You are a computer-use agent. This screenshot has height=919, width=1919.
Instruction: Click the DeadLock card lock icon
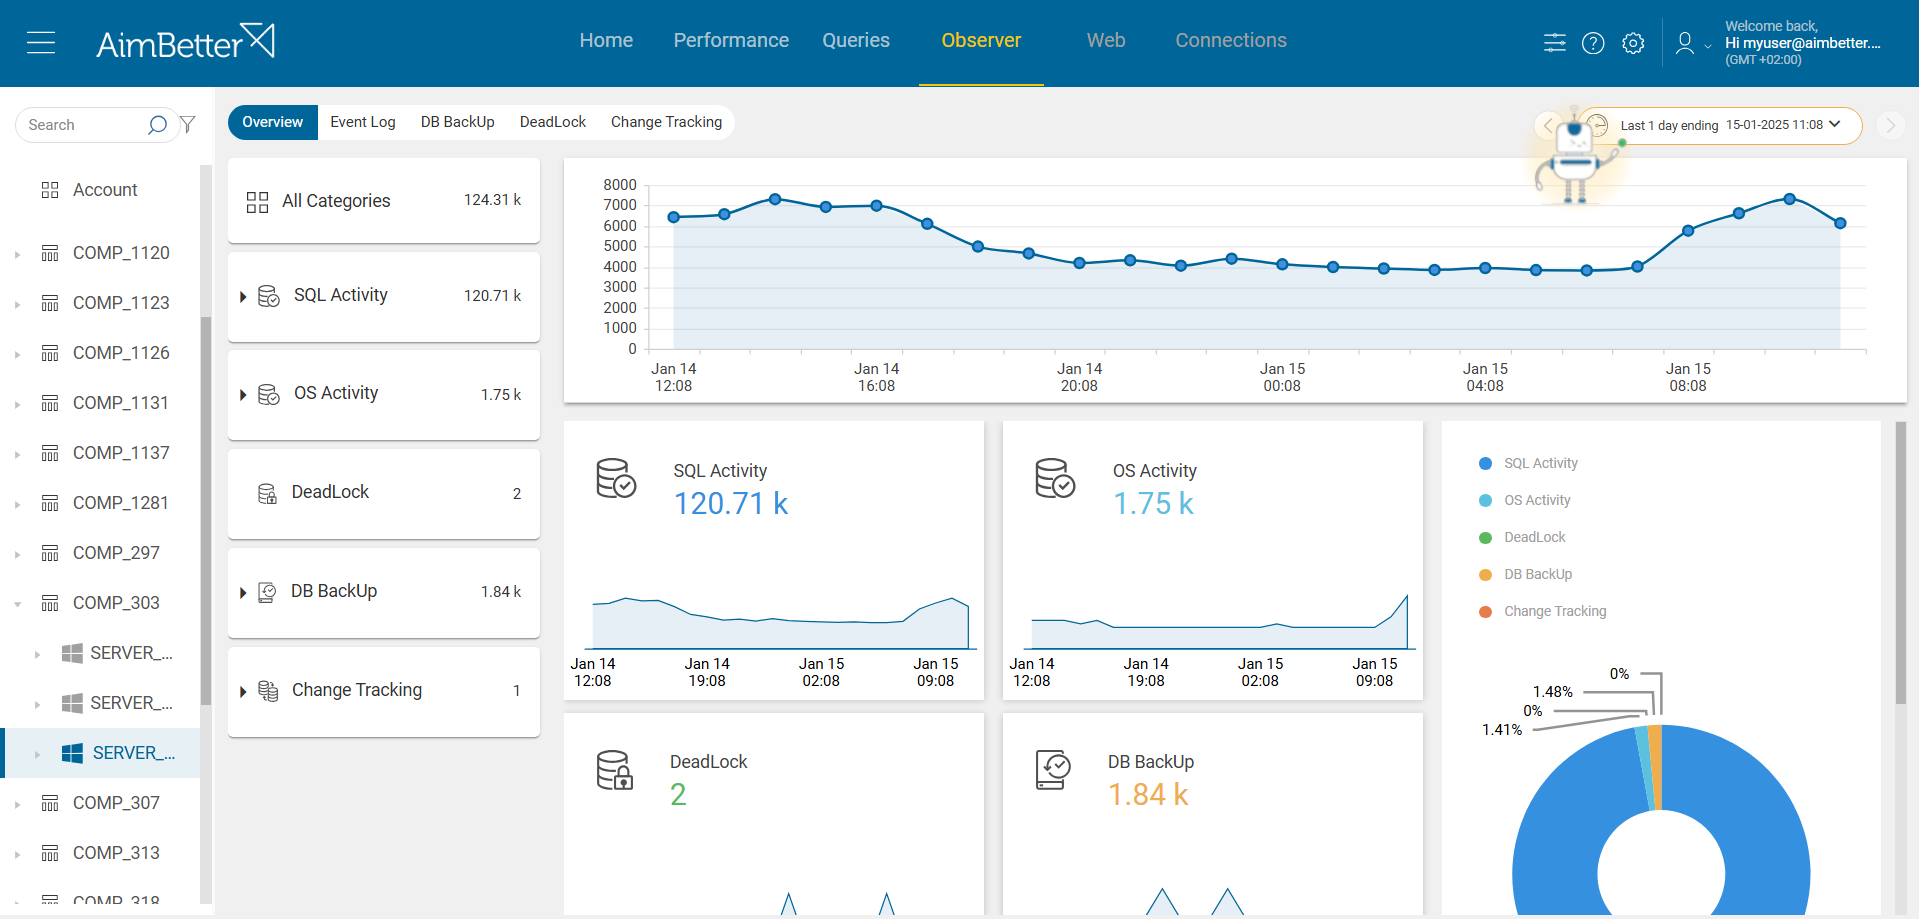[x=615, y=770]
